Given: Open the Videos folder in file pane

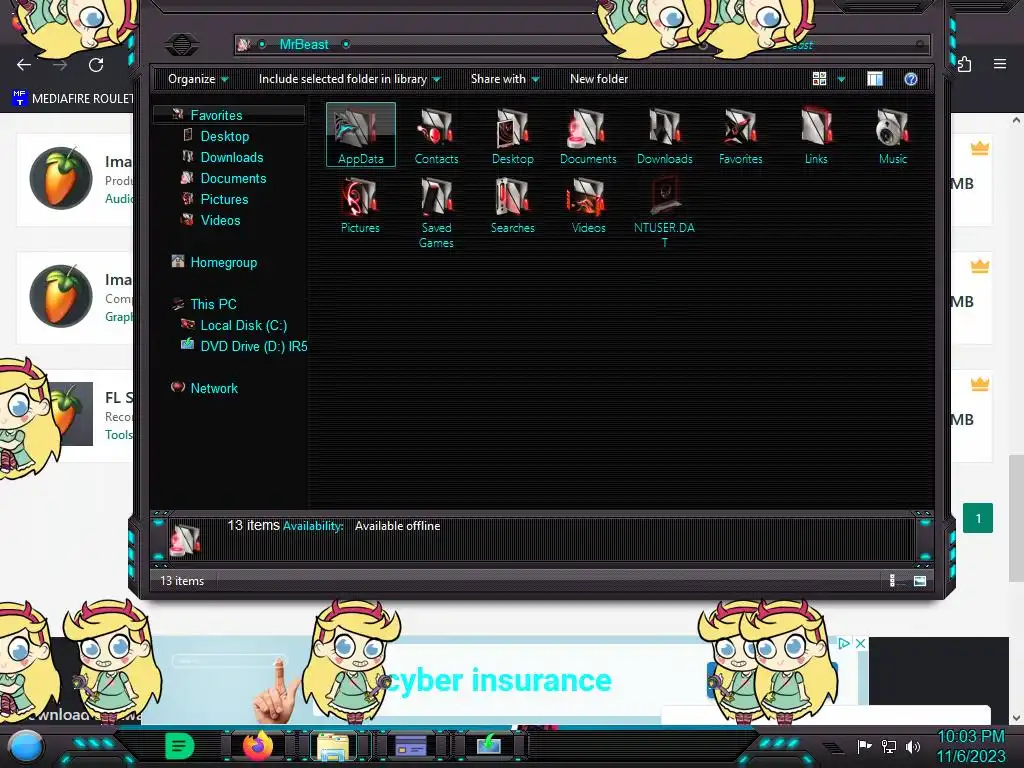Looking at the screenshot, I should [588, 205].
